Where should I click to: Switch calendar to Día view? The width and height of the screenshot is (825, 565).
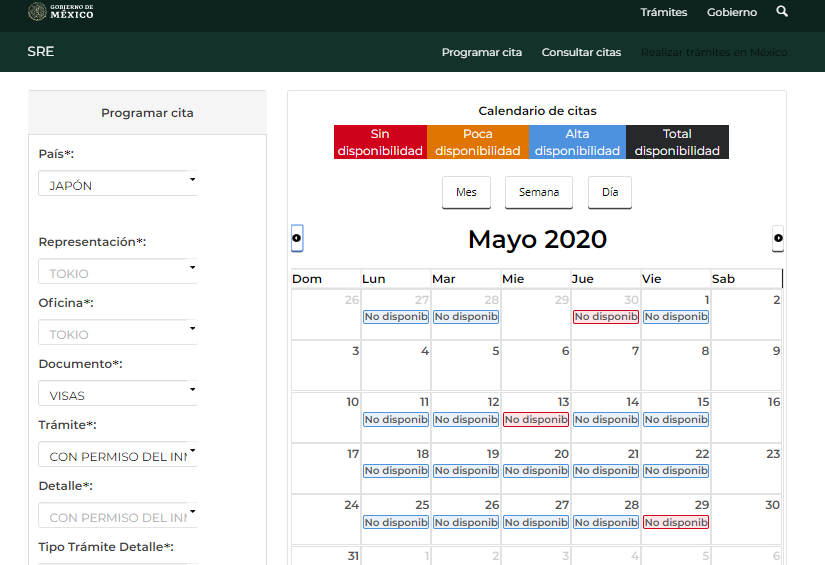[x=610, y=192]
